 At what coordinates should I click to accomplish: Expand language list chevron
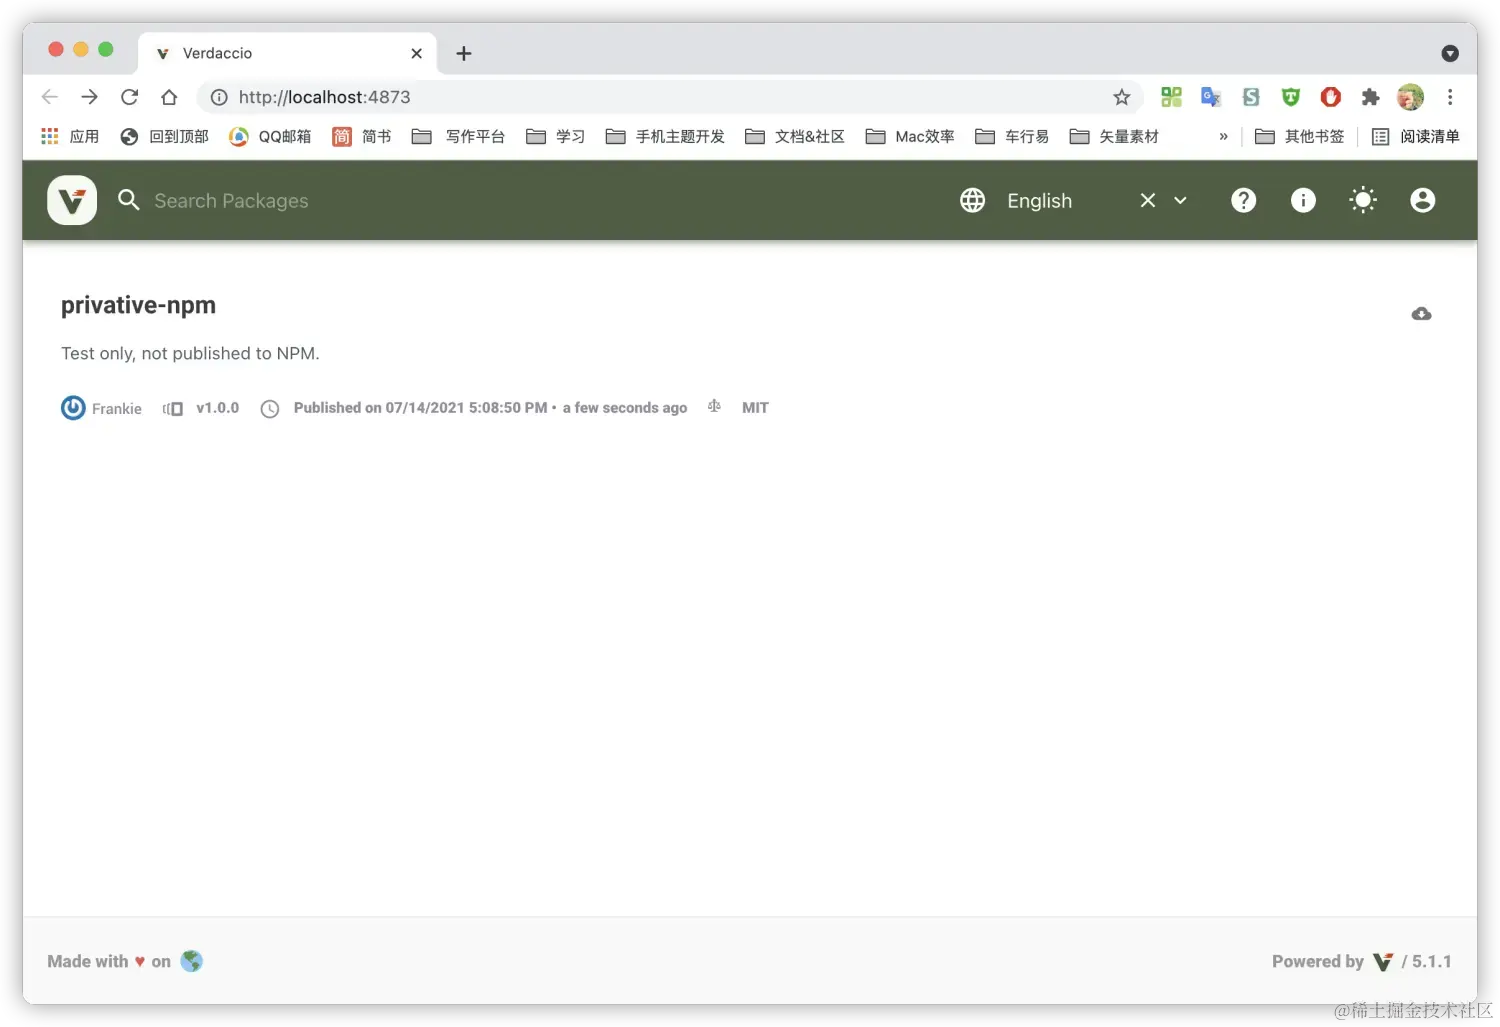(x=1180, y=200)
